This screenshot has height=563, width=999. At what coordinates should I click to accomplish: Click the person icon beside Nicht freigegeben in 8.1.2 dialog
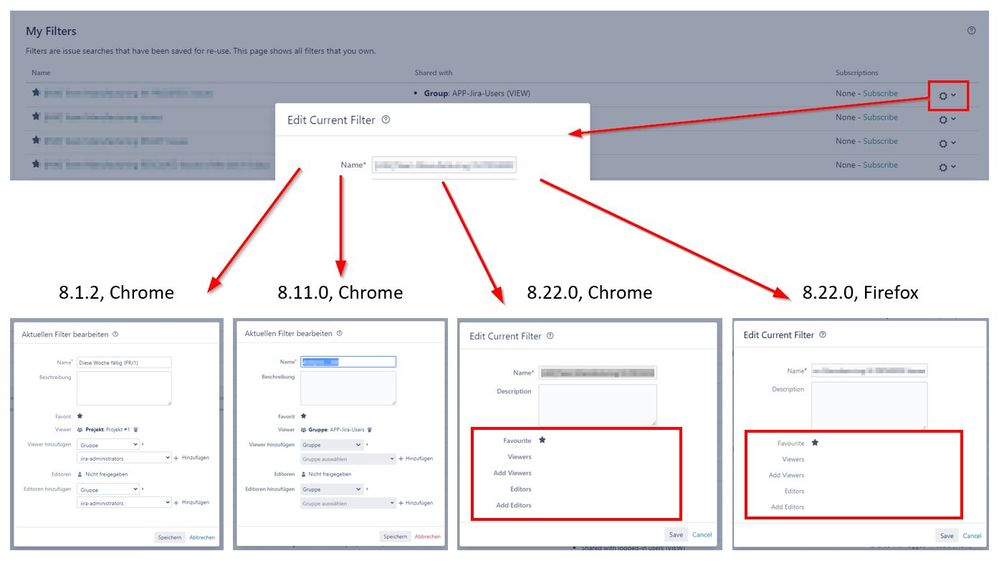(80, 474)
